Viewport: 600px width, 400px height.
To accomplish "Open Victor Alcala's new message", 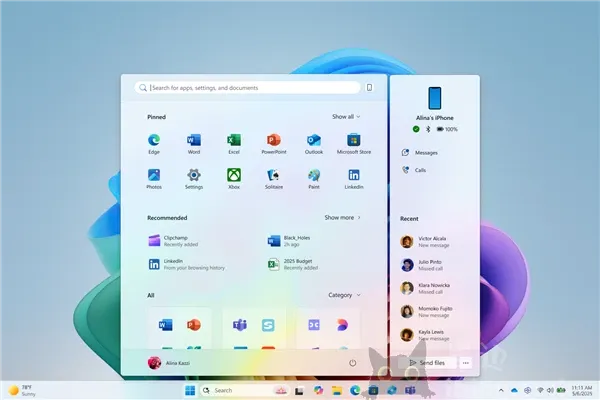I will [x=425, y=242].
